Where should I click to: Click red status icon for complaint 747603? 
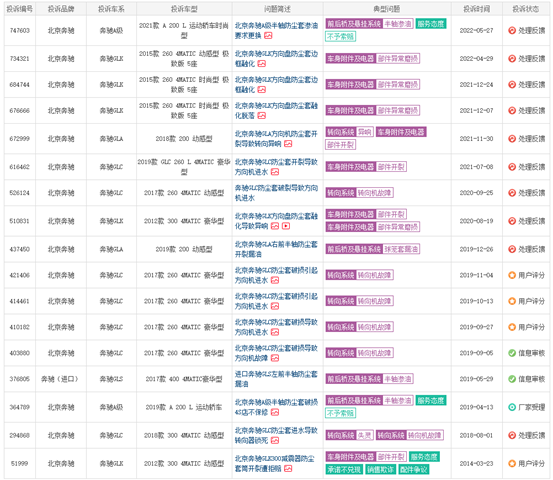pos(512,31)
